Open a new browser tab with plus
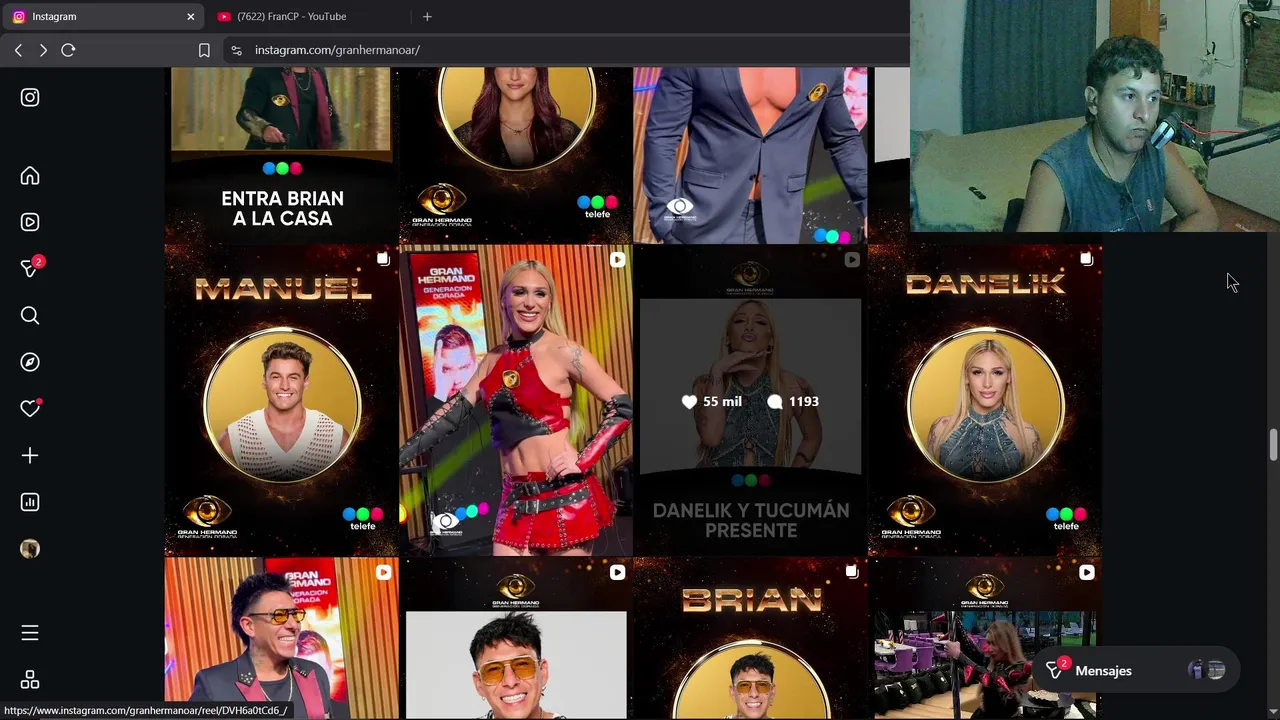Viewport: 1280px width, 720px height. pyautogui.click(x=427, y=16)
